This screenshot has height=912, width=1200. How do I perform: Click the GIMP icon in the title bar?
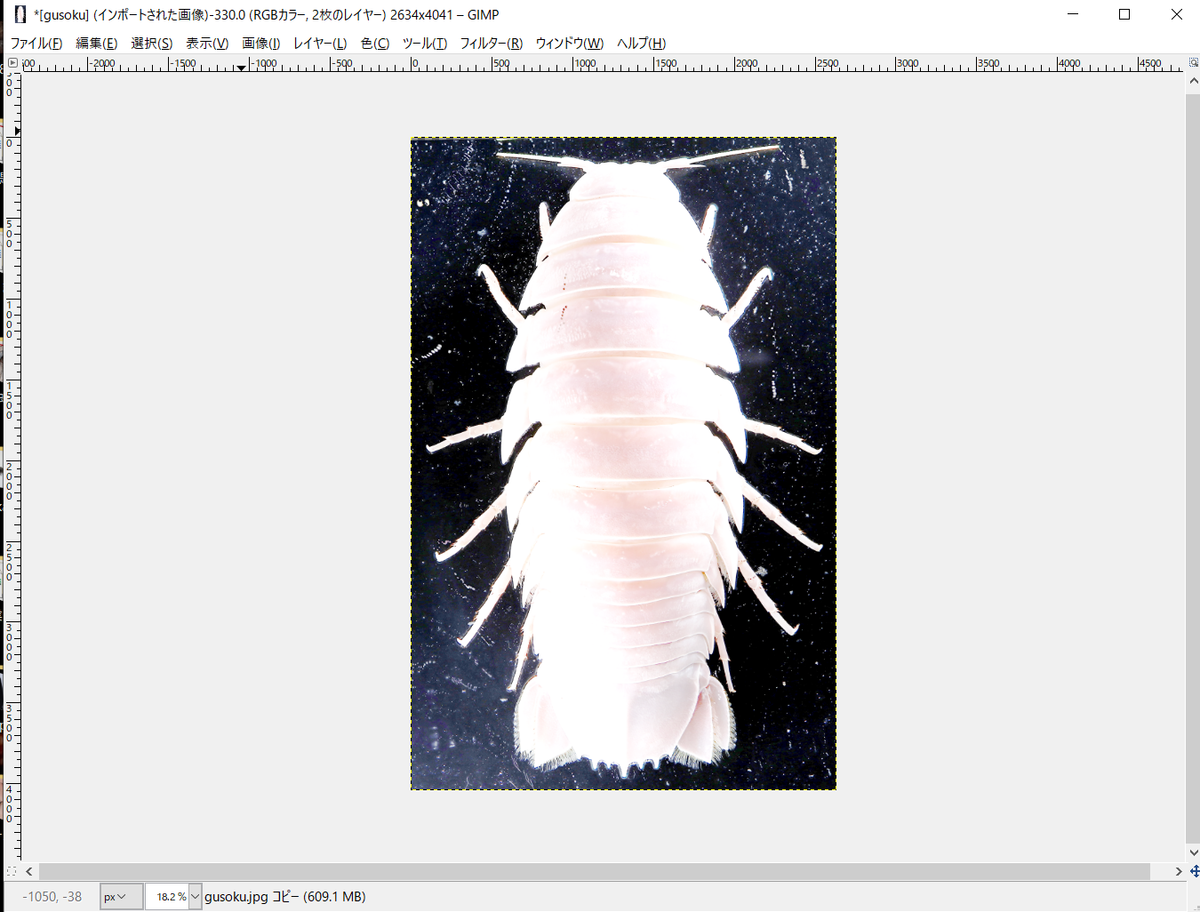click(20, 15)
